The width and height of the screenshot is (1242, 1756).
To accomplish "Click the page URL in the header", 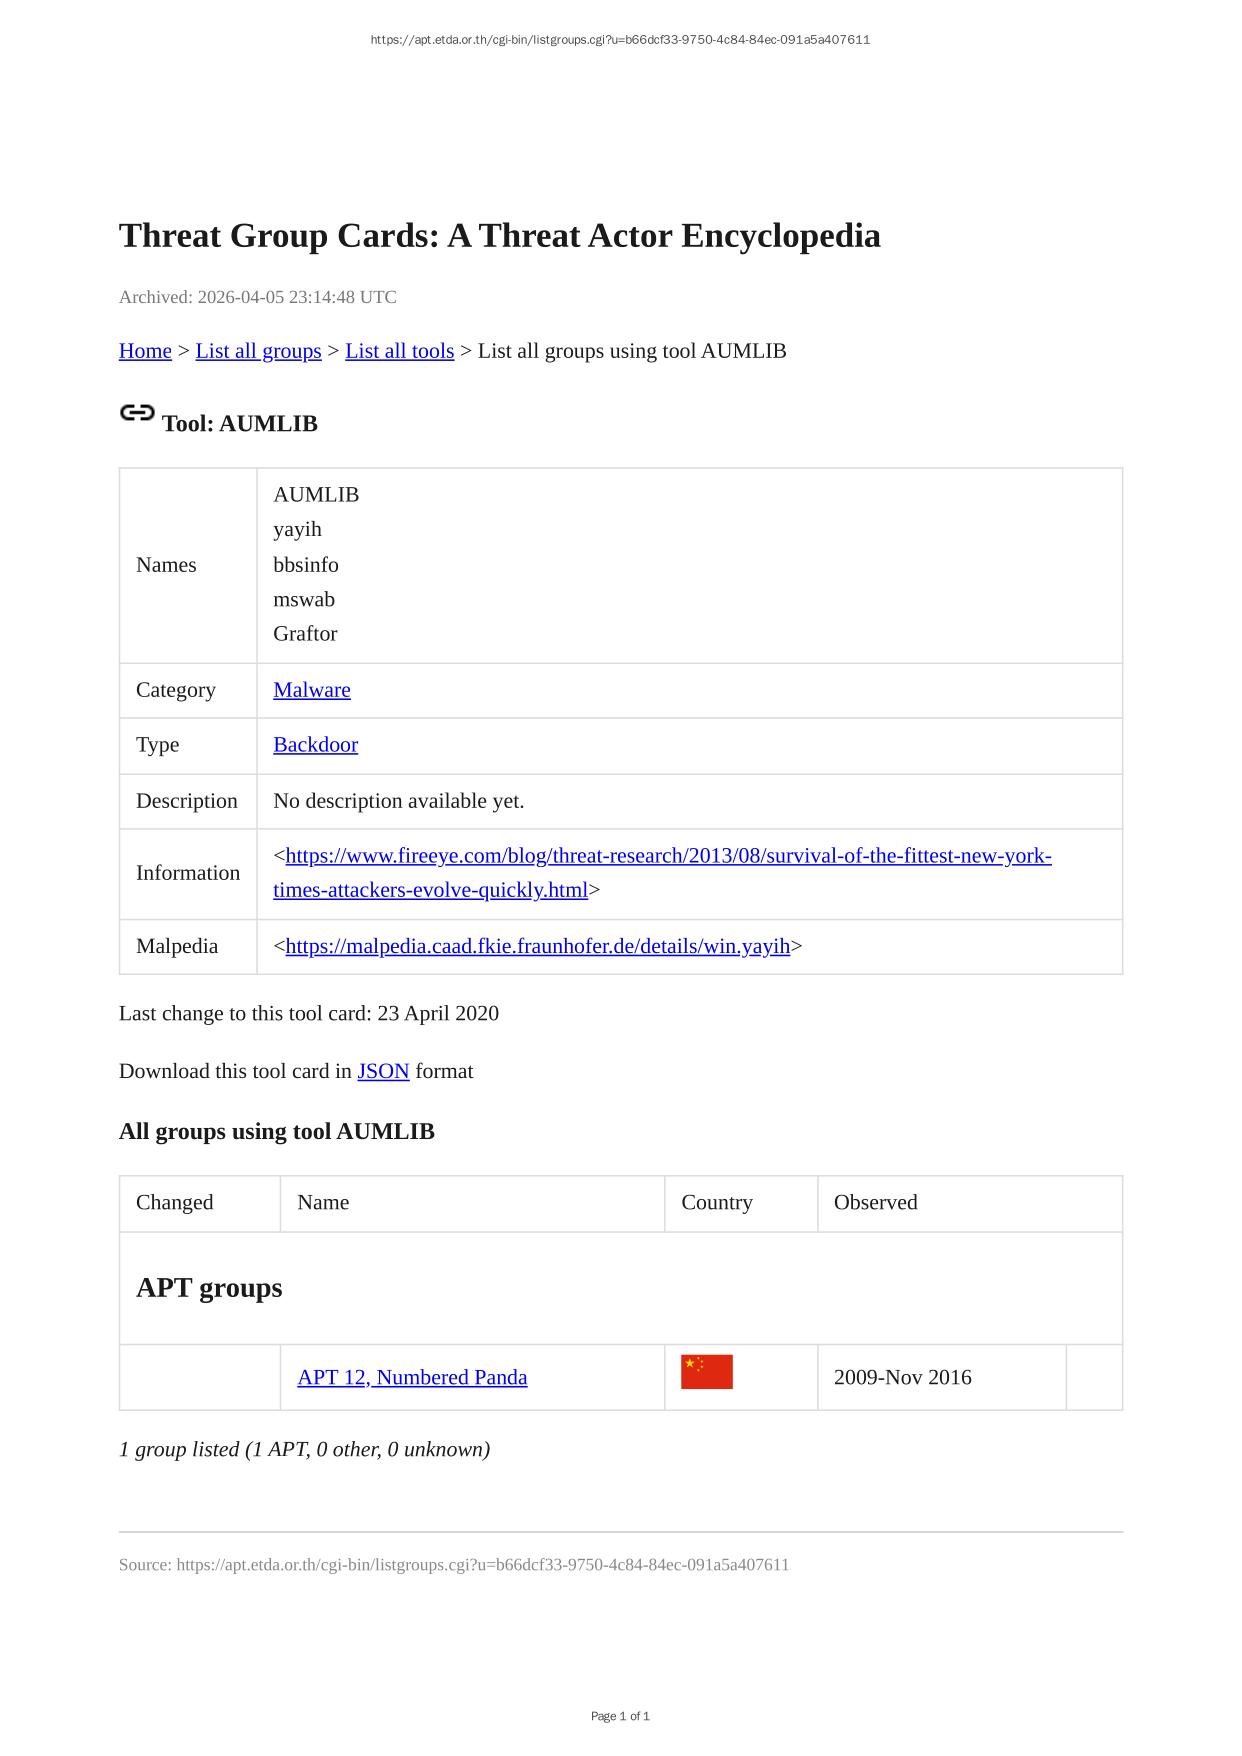I will click(620, 40).
